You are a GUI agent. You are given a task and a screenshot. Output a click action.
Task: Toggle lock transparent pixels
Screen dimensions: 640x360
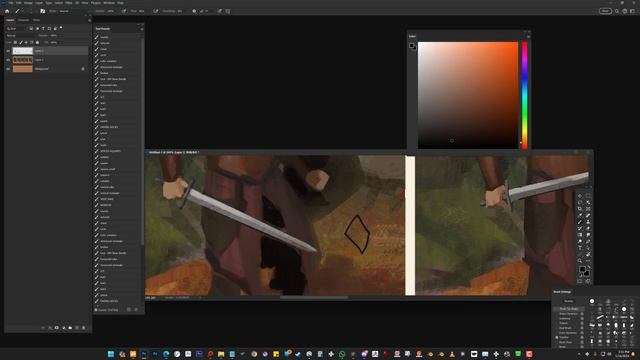point(15,42)
